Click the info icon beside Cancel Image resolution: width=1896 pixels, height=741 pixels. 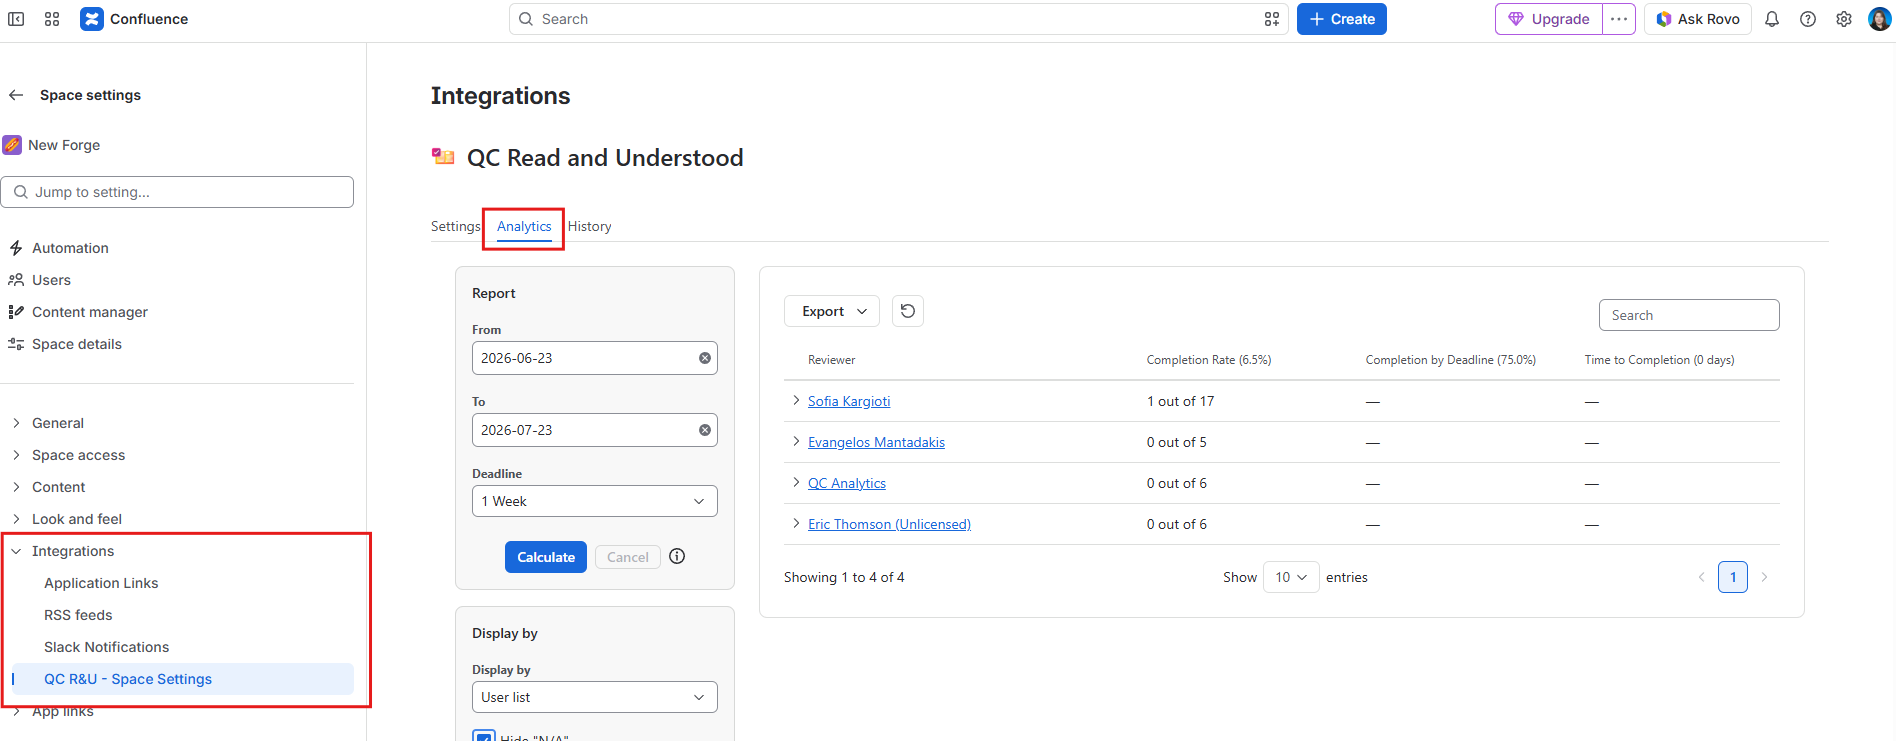pos(677,556)
